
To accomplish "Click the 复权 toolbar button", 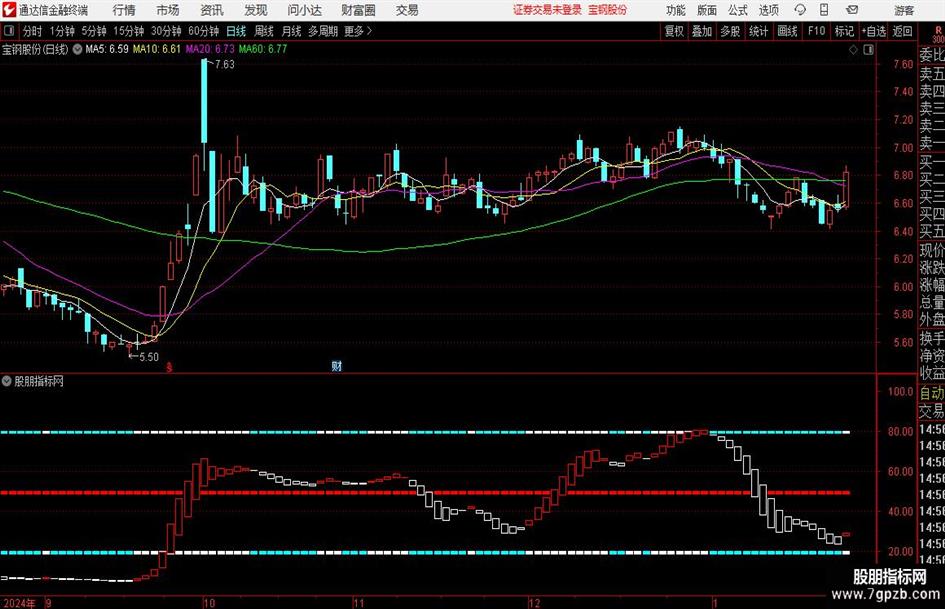I will point(674,31).
